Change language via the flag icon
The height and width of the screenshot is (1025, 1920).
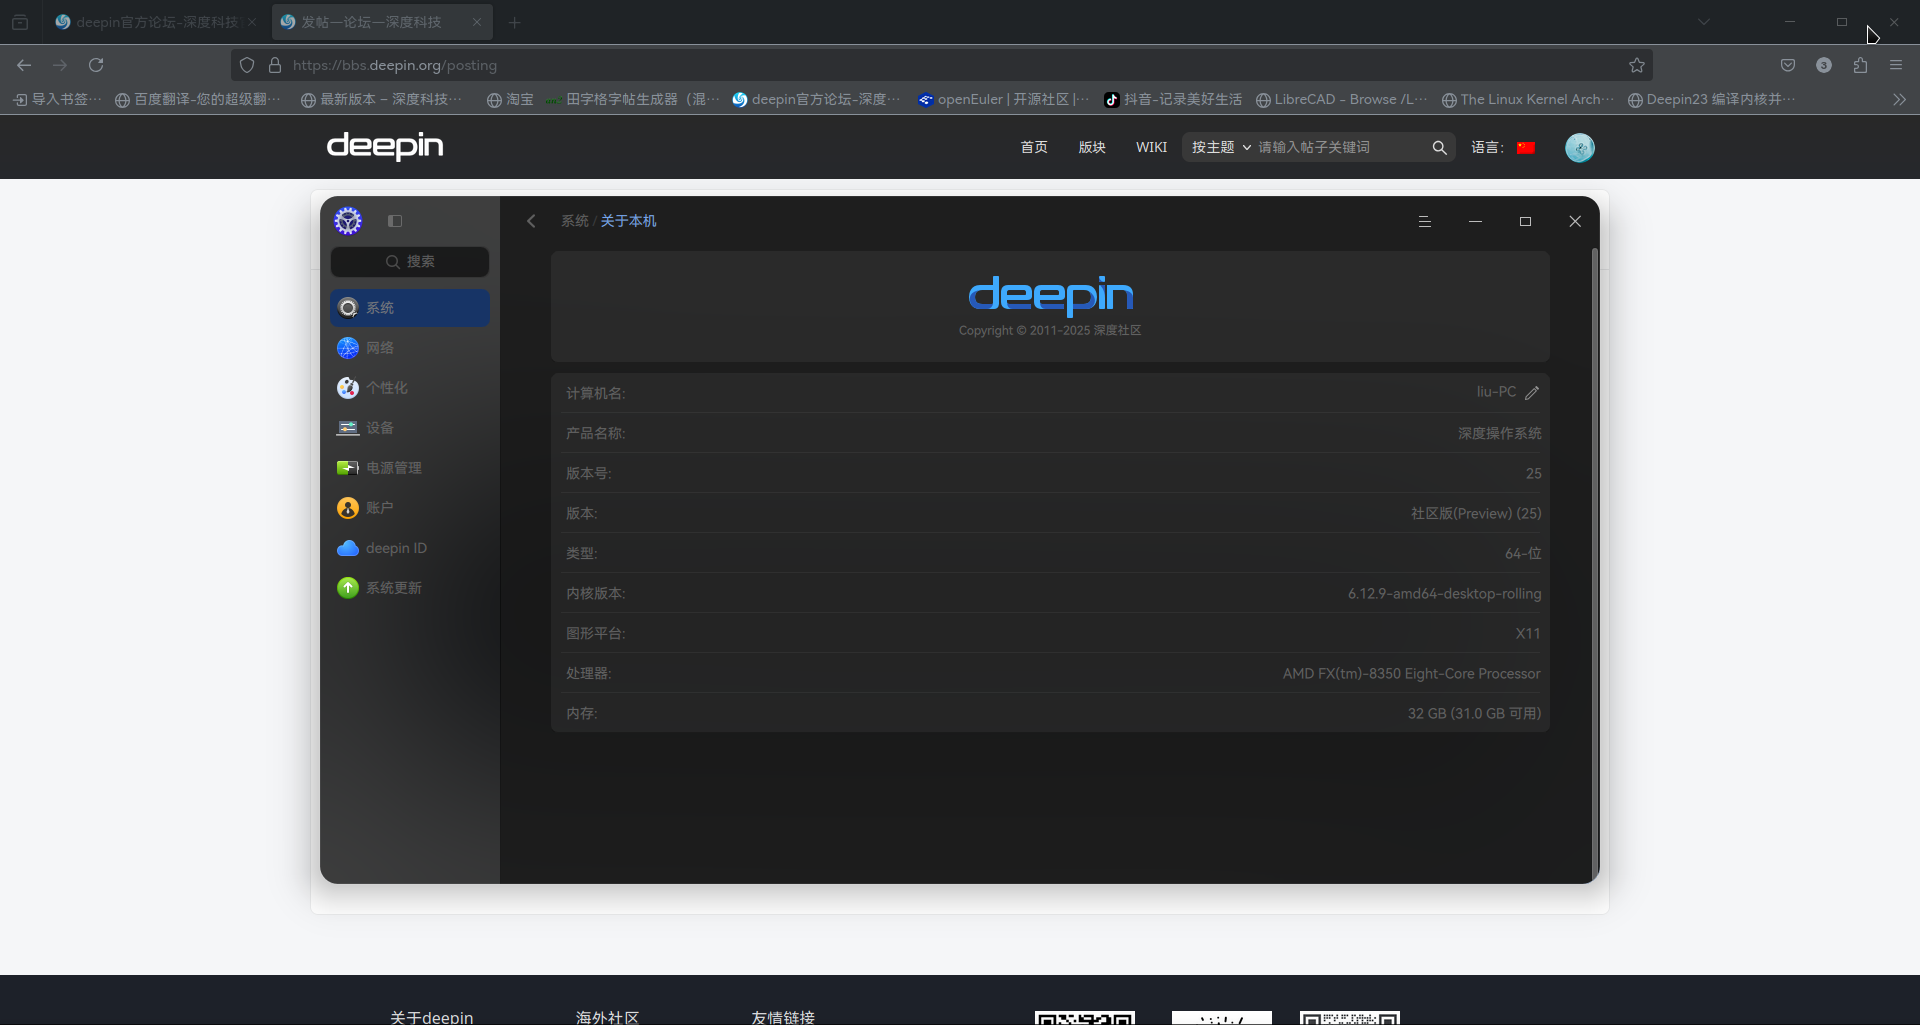point(1526,147)
